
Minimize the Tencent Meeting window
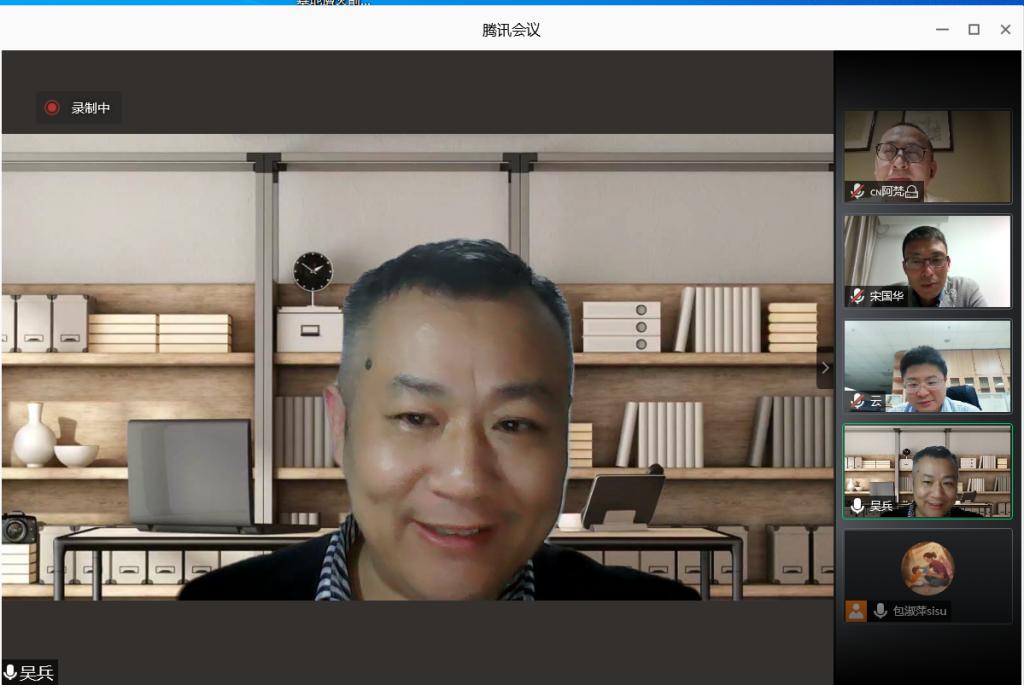[942, 30]
